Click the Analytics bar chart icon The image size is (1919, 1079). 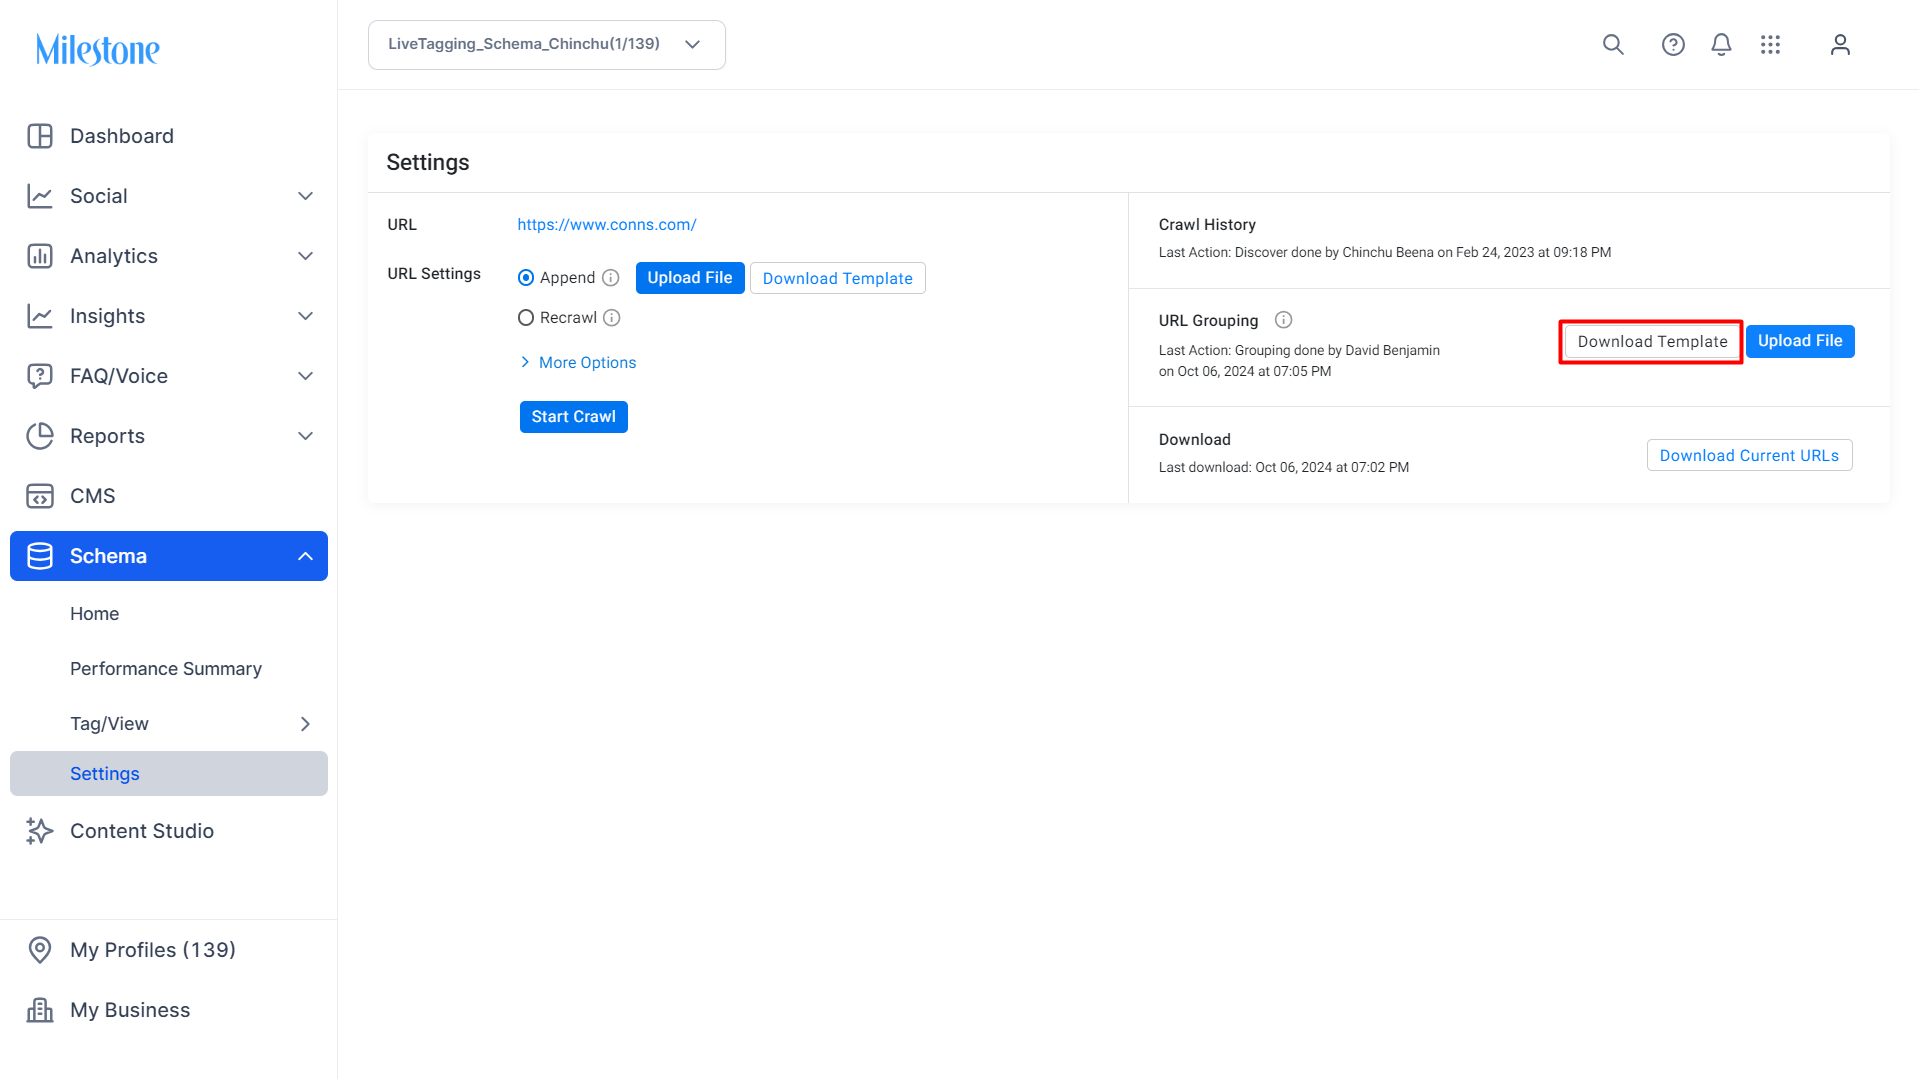point(40,256)
